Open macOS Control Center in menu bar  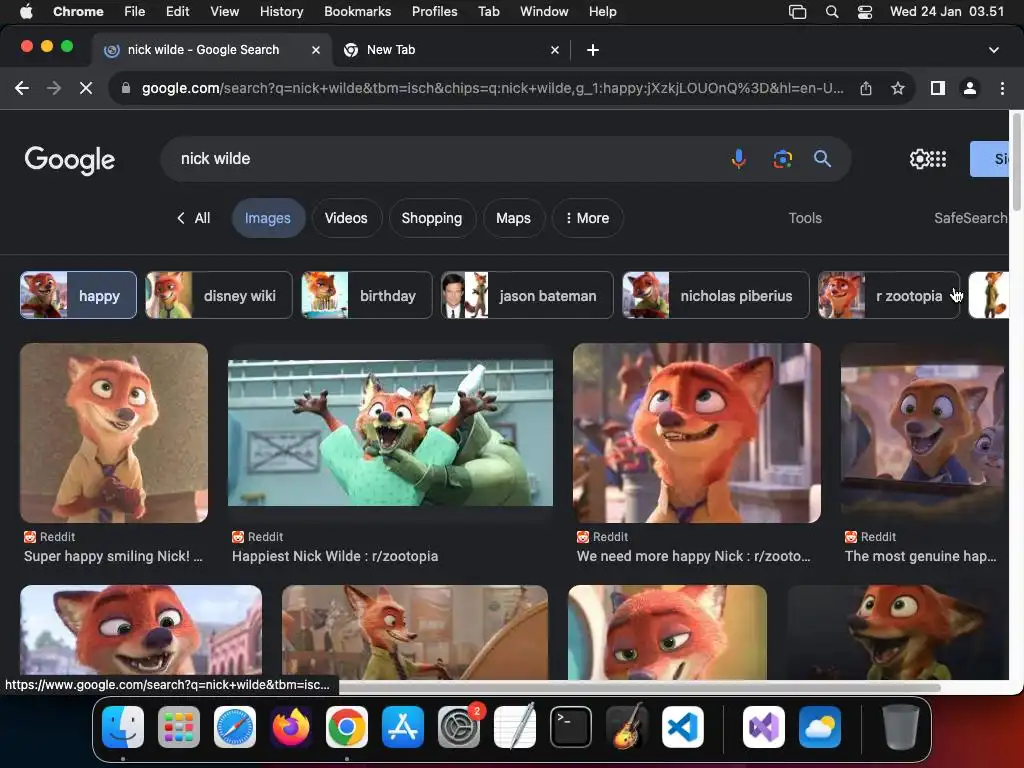point(865,12)
